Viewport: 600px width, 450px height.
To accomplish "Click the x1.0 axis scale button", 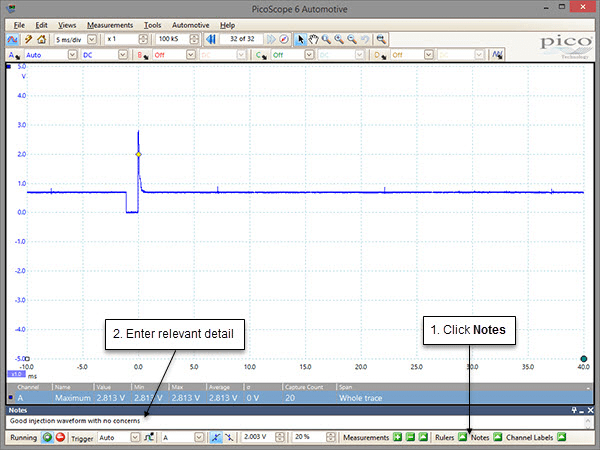I will point(16,374).
